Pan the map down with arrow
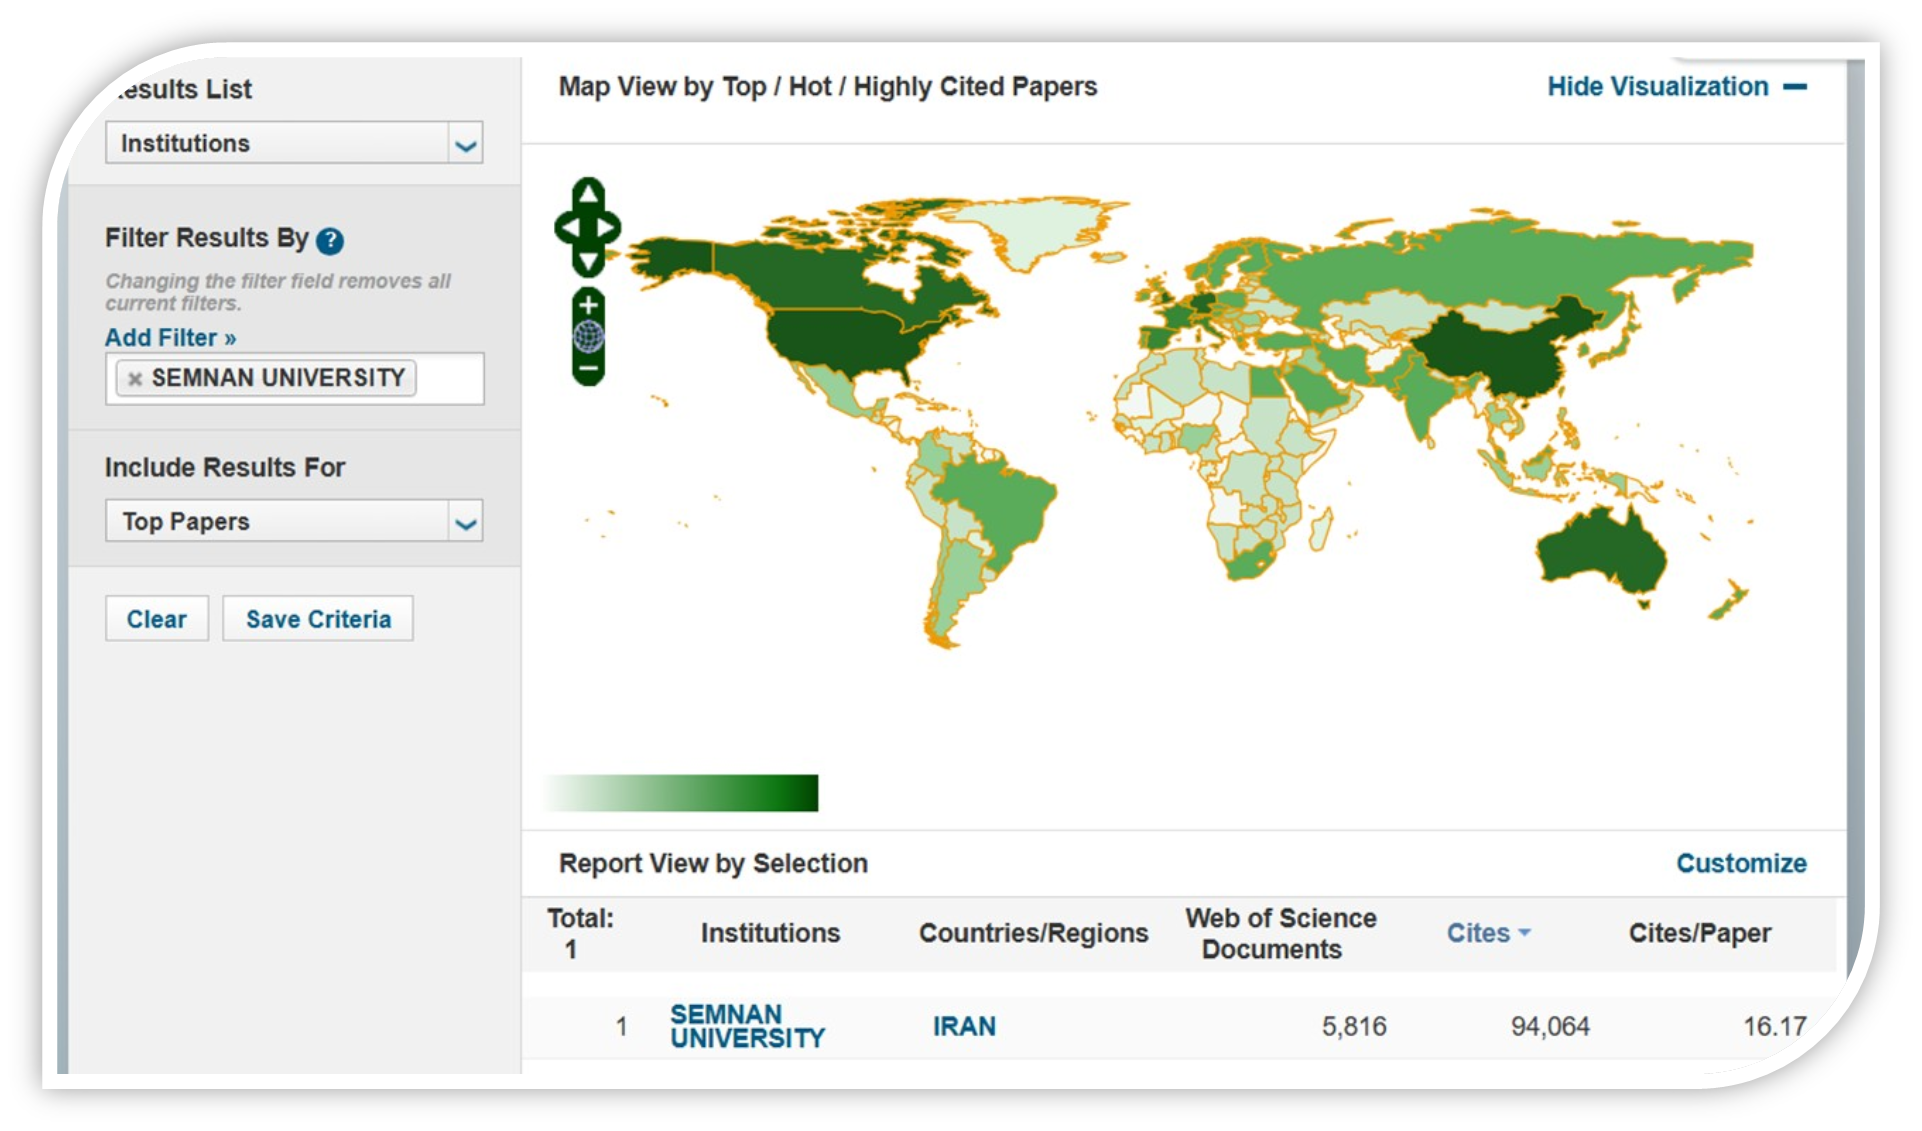This screenshot has width=1922, height=1131. [588, 263]
